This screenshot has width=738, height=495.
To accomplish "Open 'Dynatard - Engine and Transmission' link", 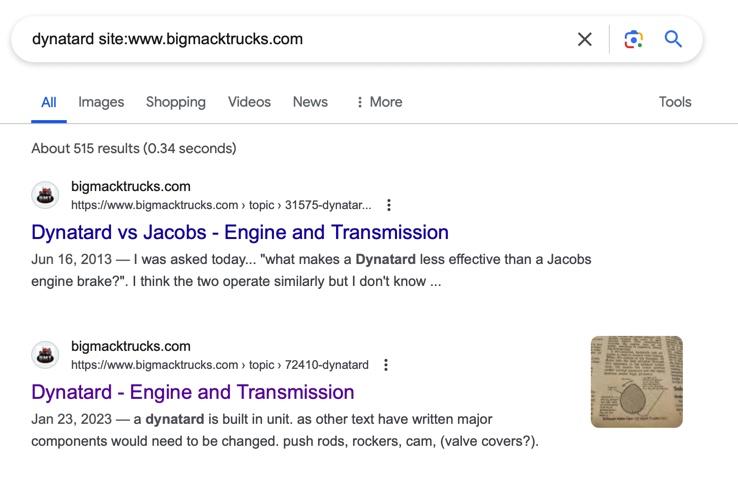I will click(x=193, y=392).
